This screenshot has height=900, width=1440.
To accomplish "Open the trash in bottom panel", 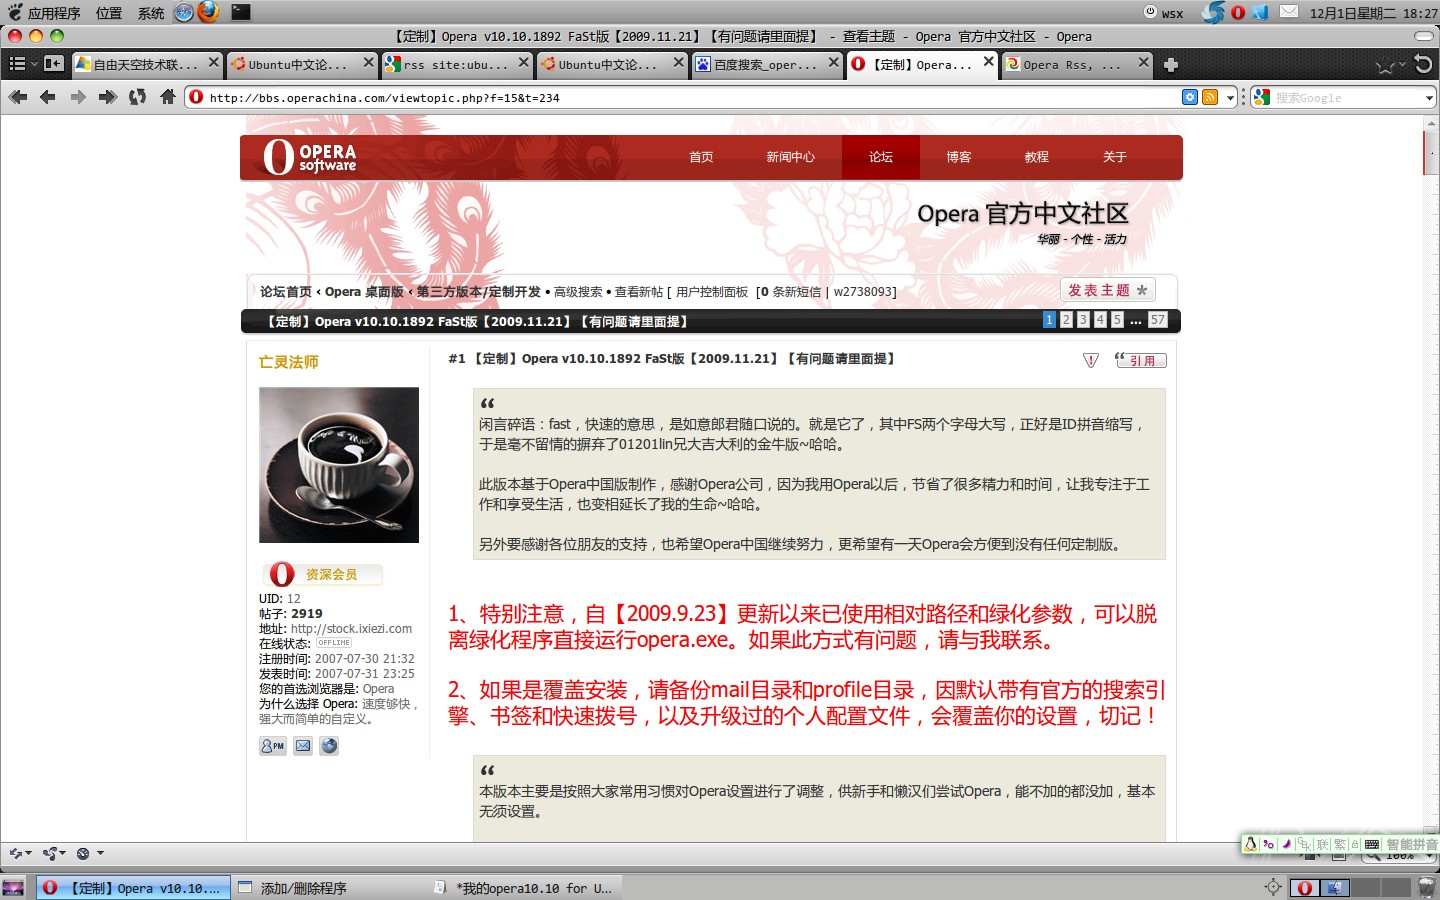I will pyautogui.click(x=1427, y=887).
